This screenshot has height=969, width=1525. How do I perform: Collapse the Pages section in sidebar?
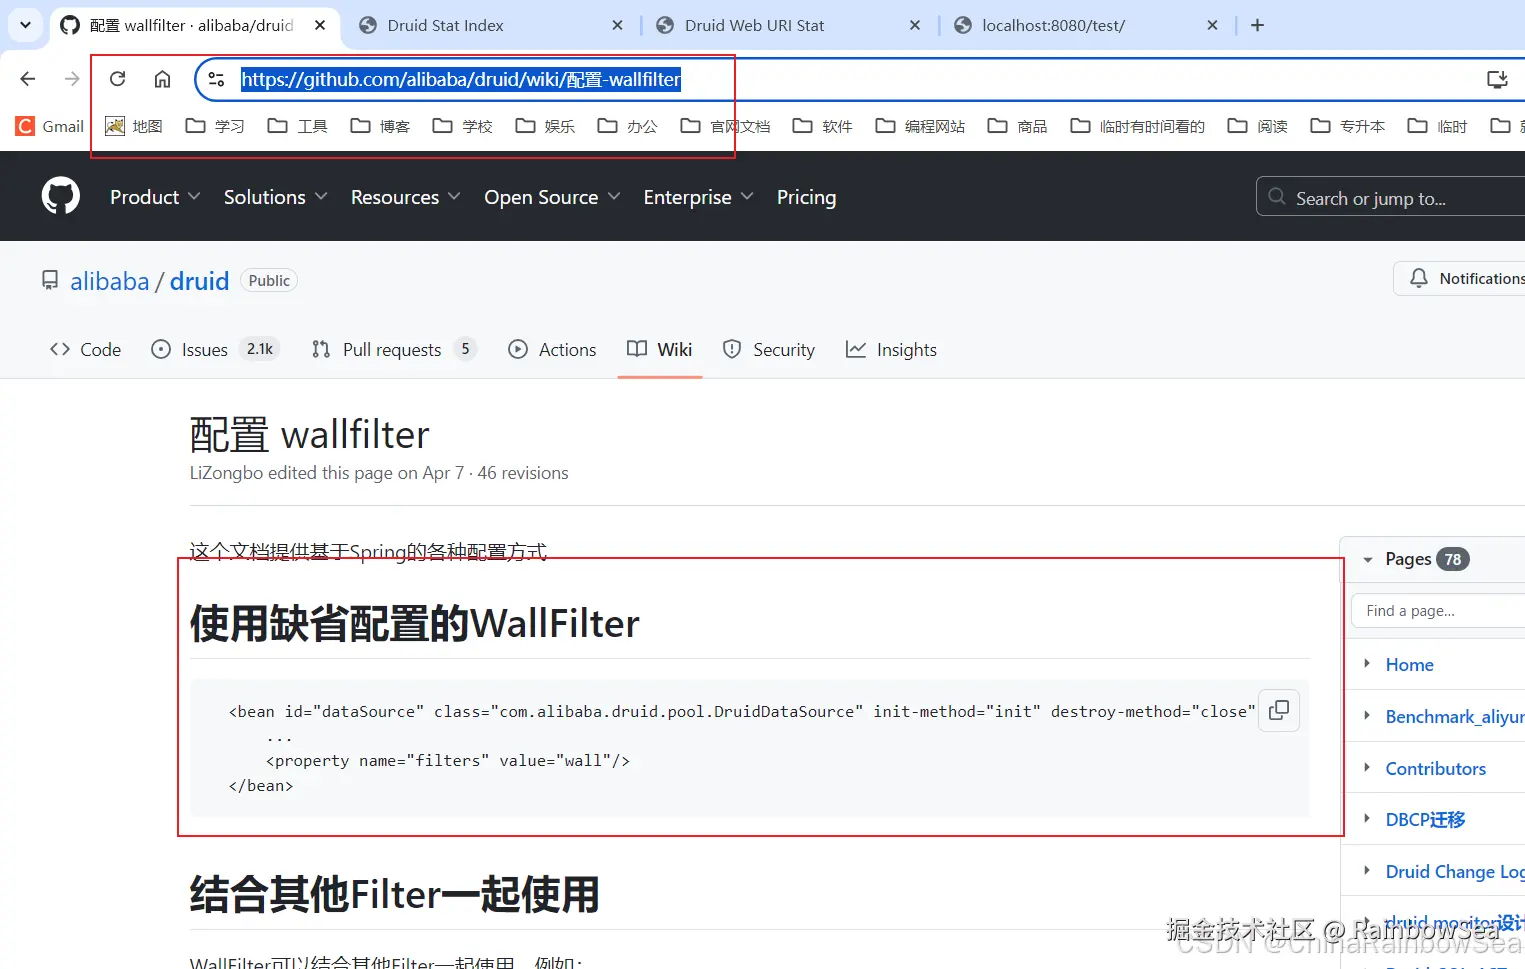(1368, 559)
